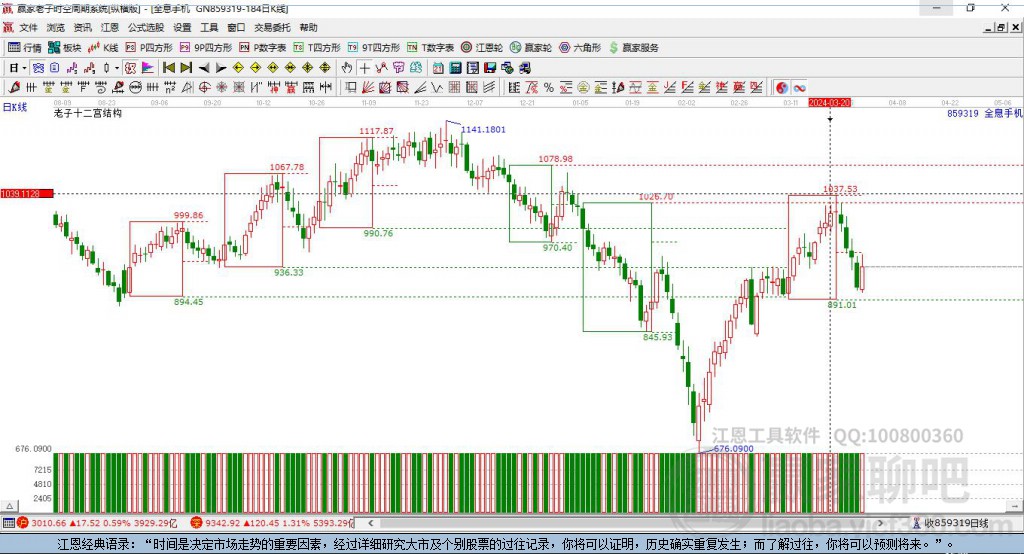Open the 板块 sector view

pyautogui.click(x=64, y=48)
